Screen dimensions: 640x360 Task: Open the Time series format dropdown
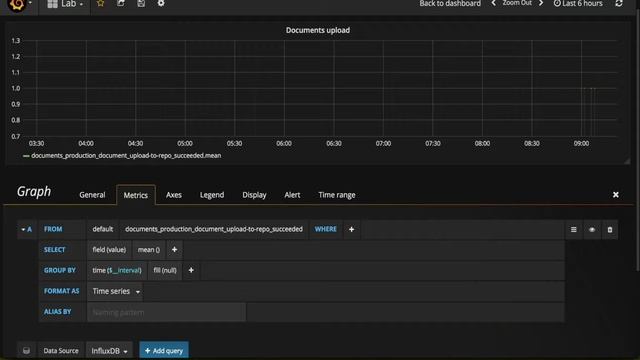click(x=116, y=291)
